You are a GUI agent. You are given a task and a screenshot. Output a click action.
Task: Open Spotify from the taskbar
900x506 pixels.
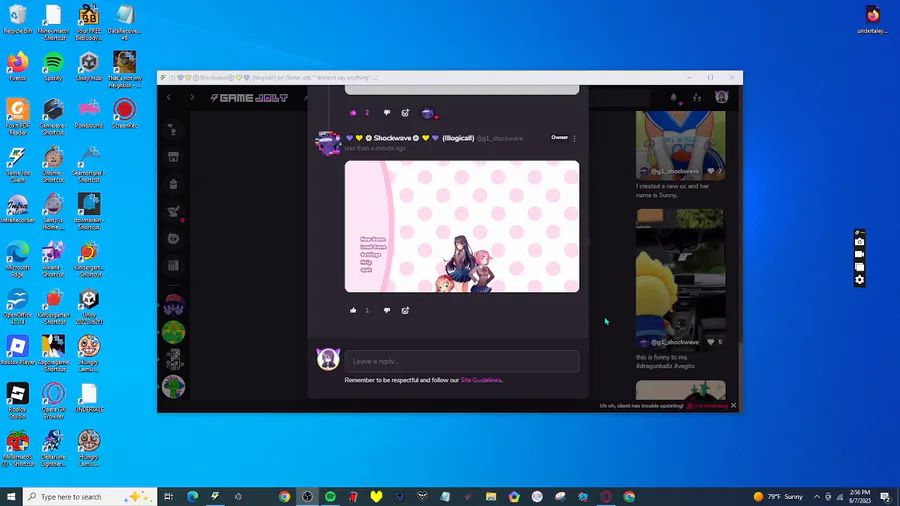(x=330, y=497)
